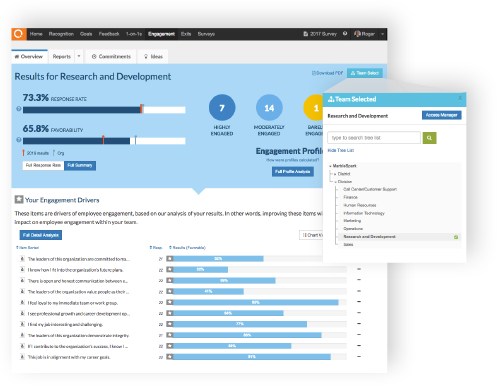
Task: Open the Home menu item
Action: click(x=36, y=34)
